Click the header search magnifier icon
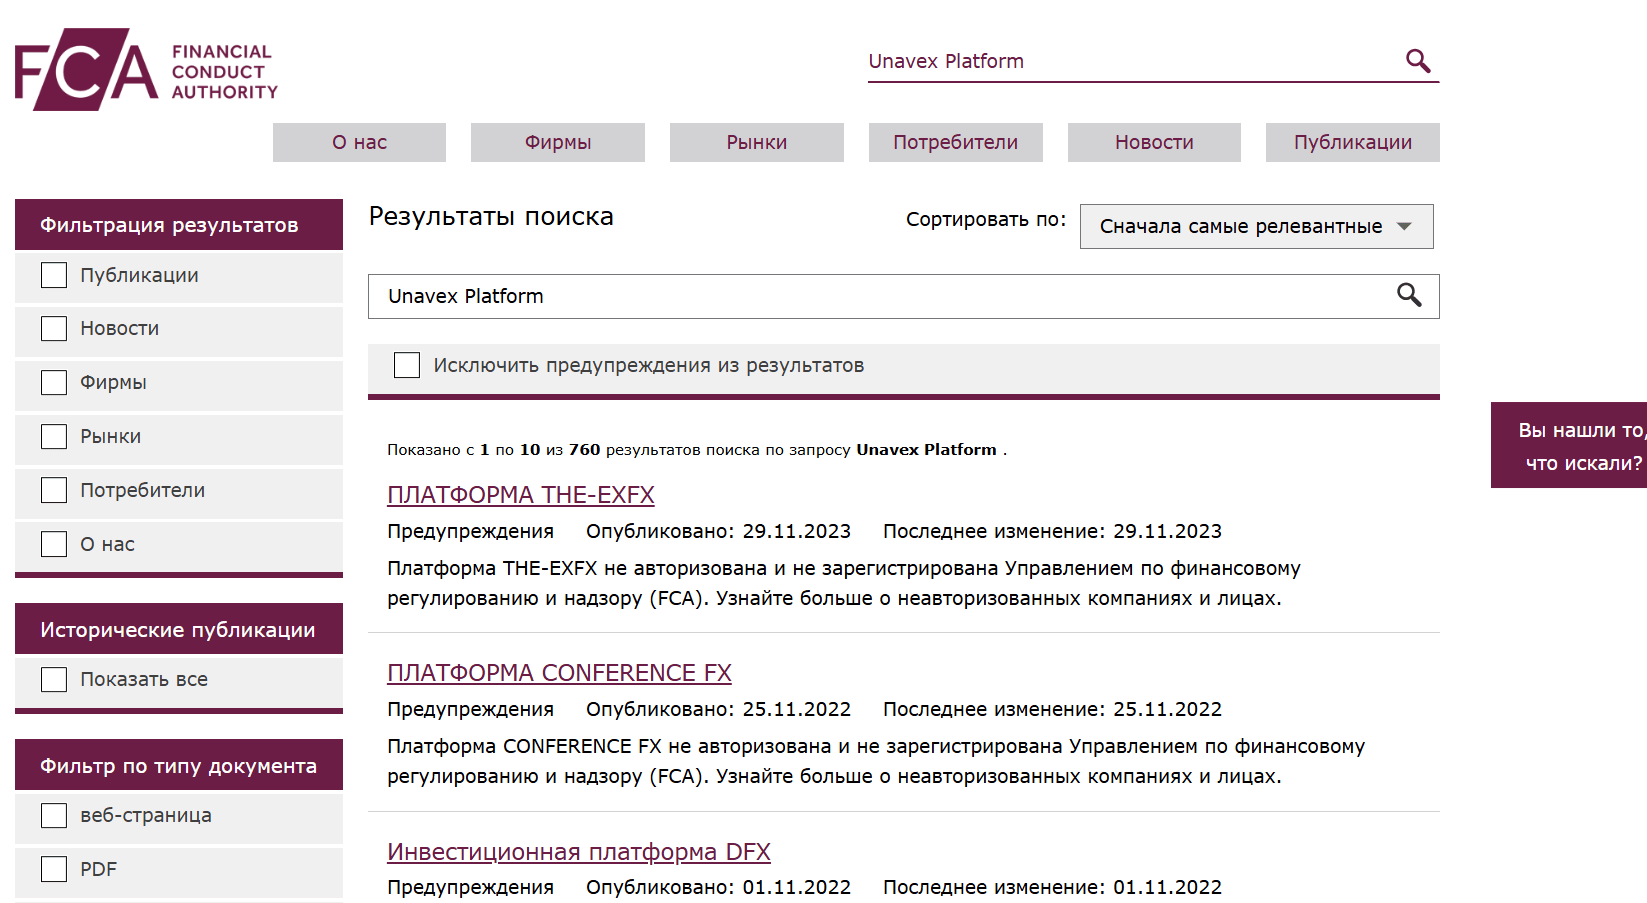 [x=1417, y=61]
